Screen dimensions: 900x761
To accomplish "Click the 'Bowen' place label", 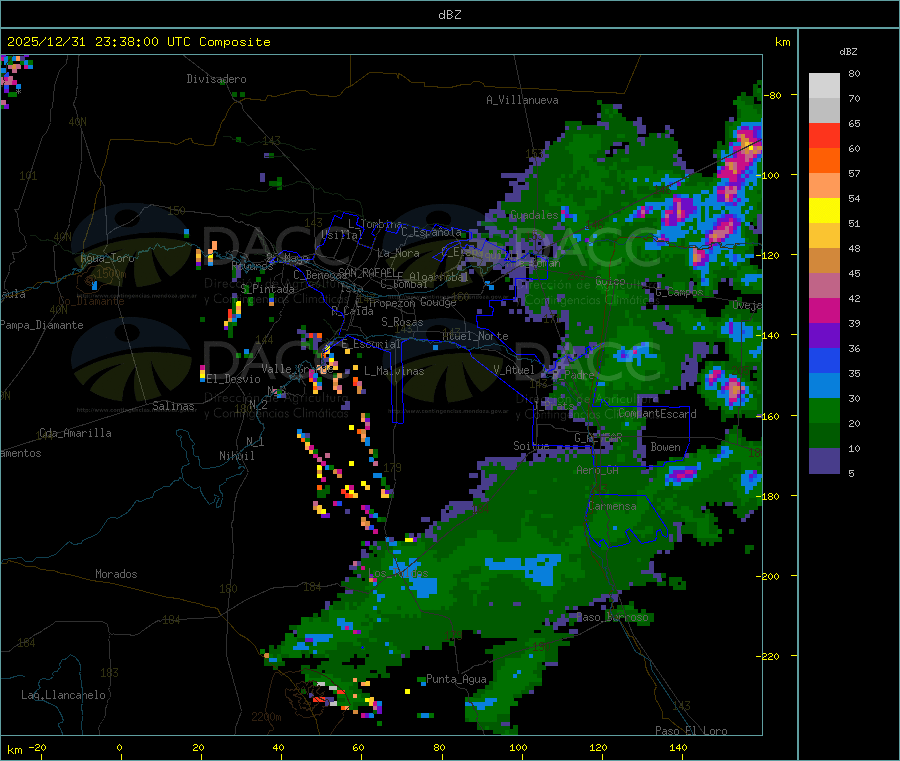I will click(x=665, y=447).
